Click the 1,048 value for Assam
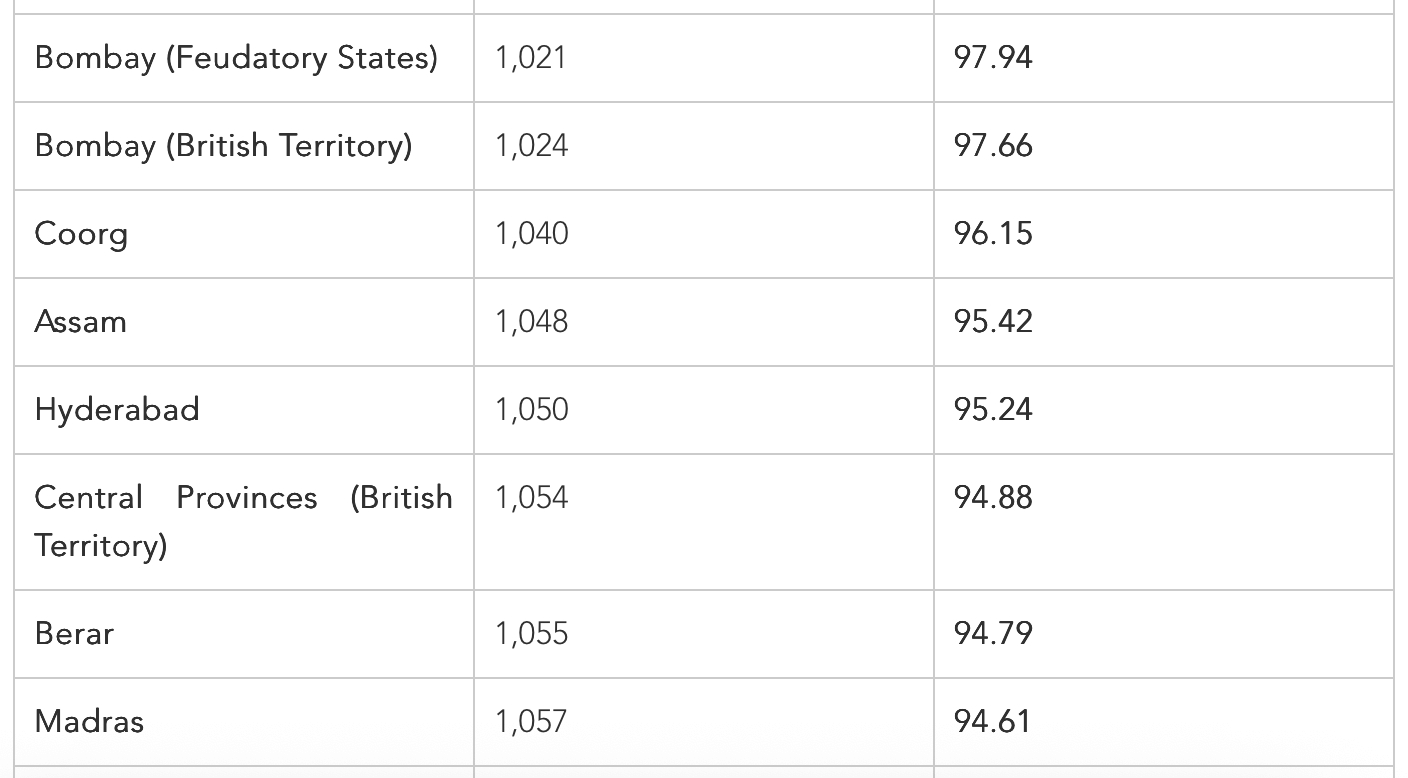 click(532, 322)
